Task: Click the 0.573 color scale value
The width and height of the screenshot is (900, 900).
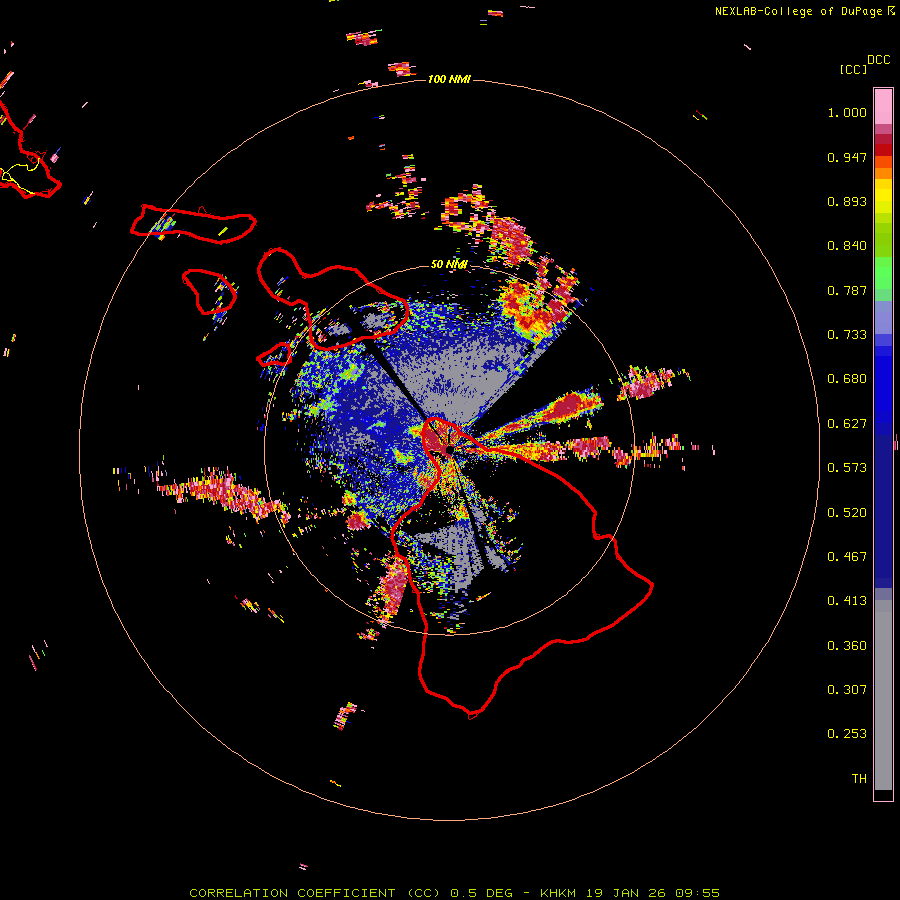Action: 847,468
